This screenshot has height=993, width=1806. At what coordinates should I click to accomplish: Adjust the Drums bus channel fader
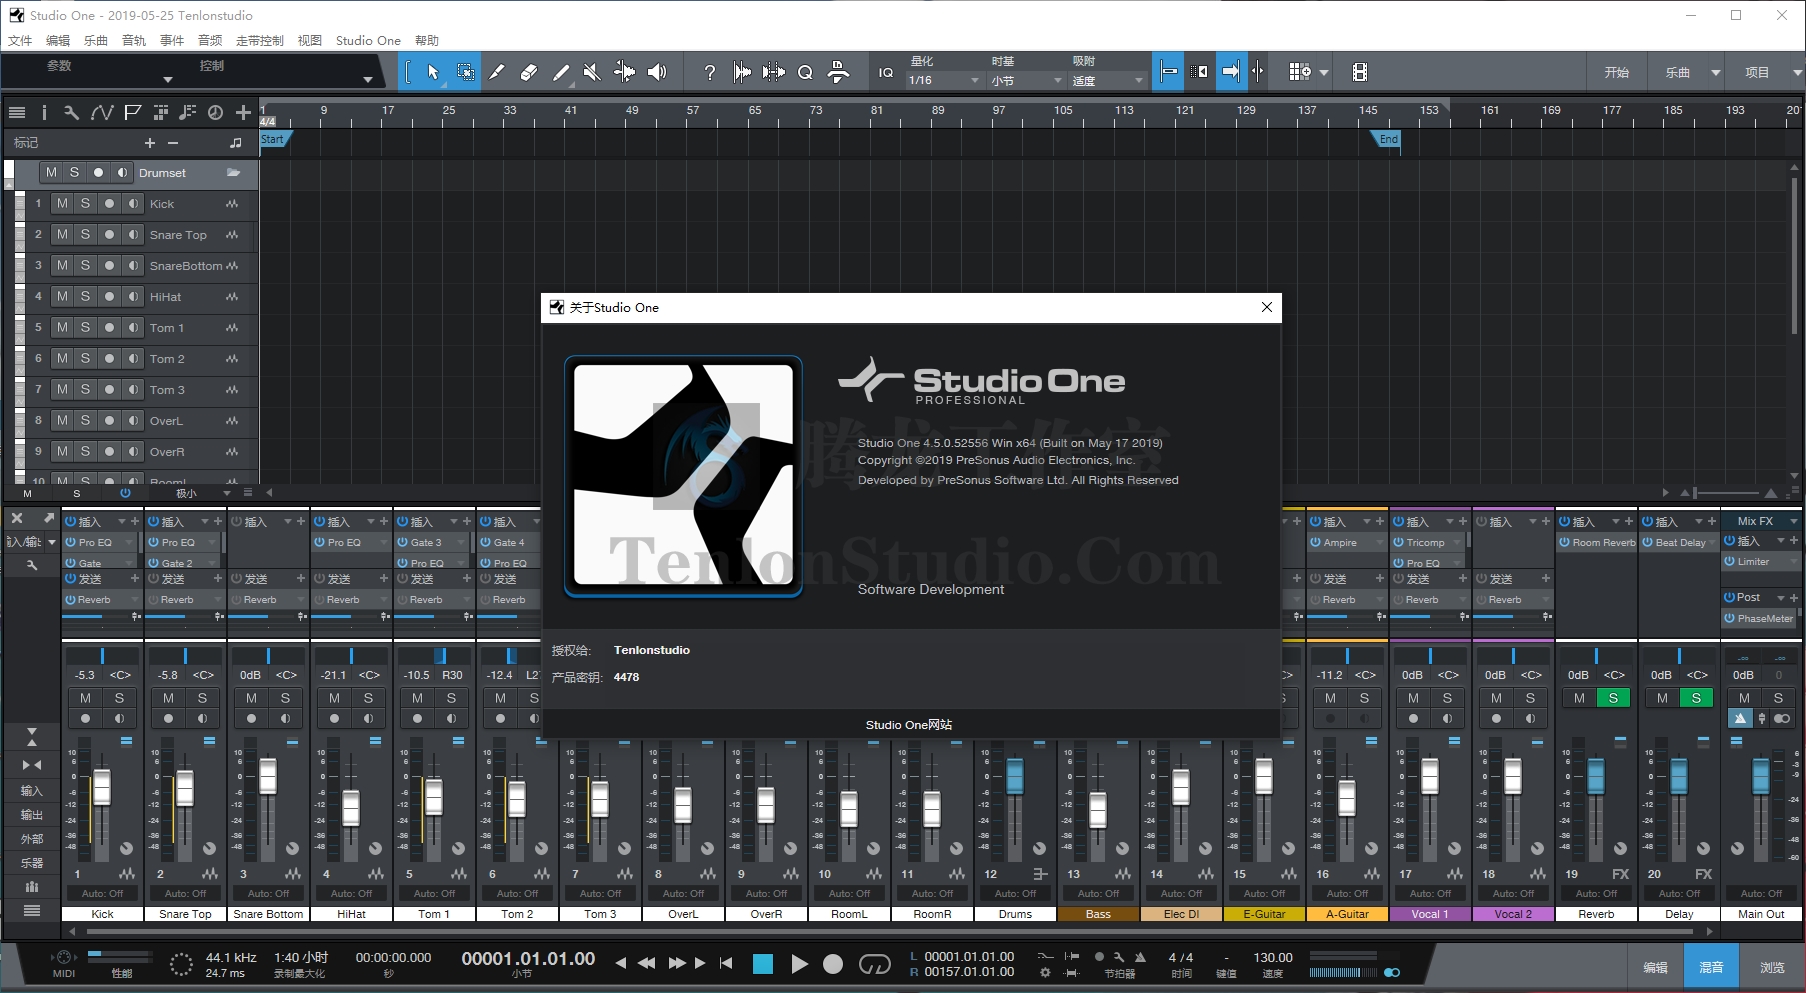coord(1015,776)
